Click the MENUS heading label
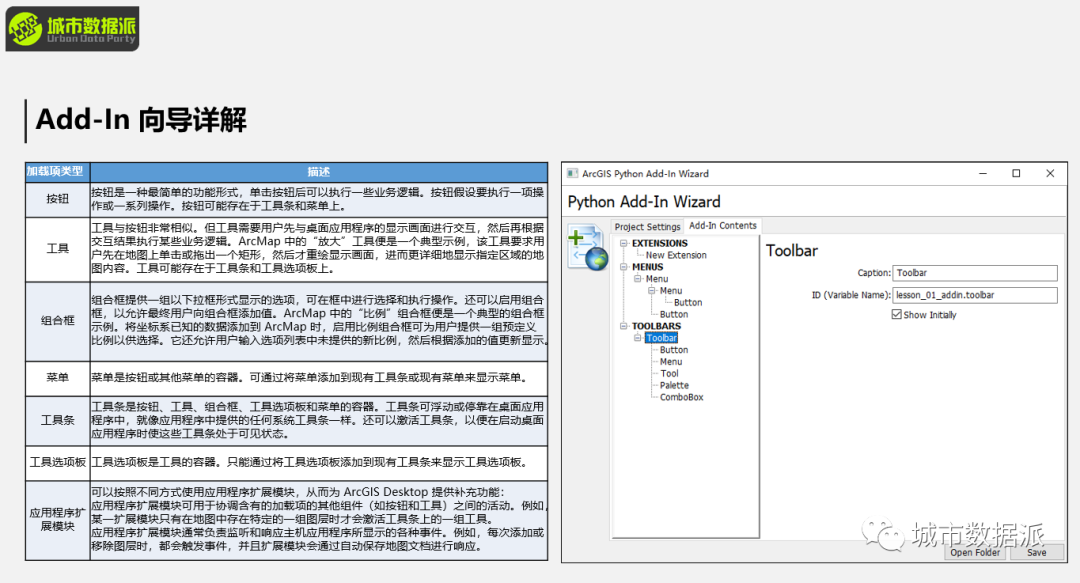Screen dimensions: 1080x583 tap(647, 267)
